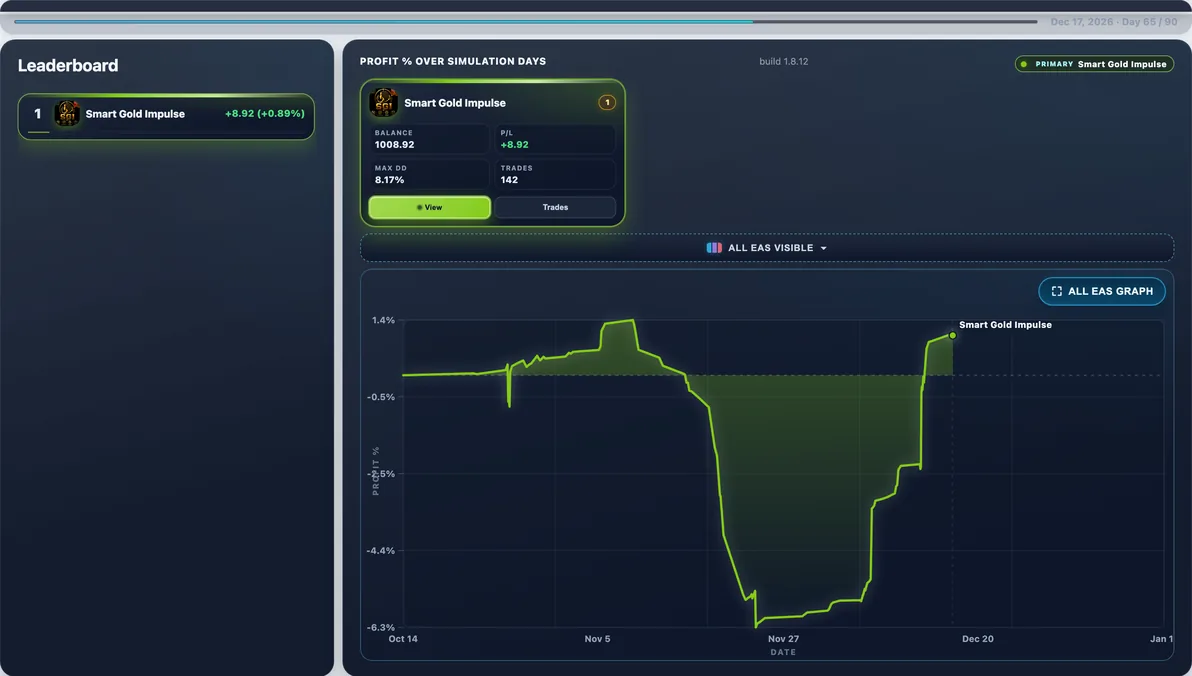The width and height of the screenshot is (1192, 676).
Task: Click the BALANCE value 1008.92
Action: tap(395, 144)
